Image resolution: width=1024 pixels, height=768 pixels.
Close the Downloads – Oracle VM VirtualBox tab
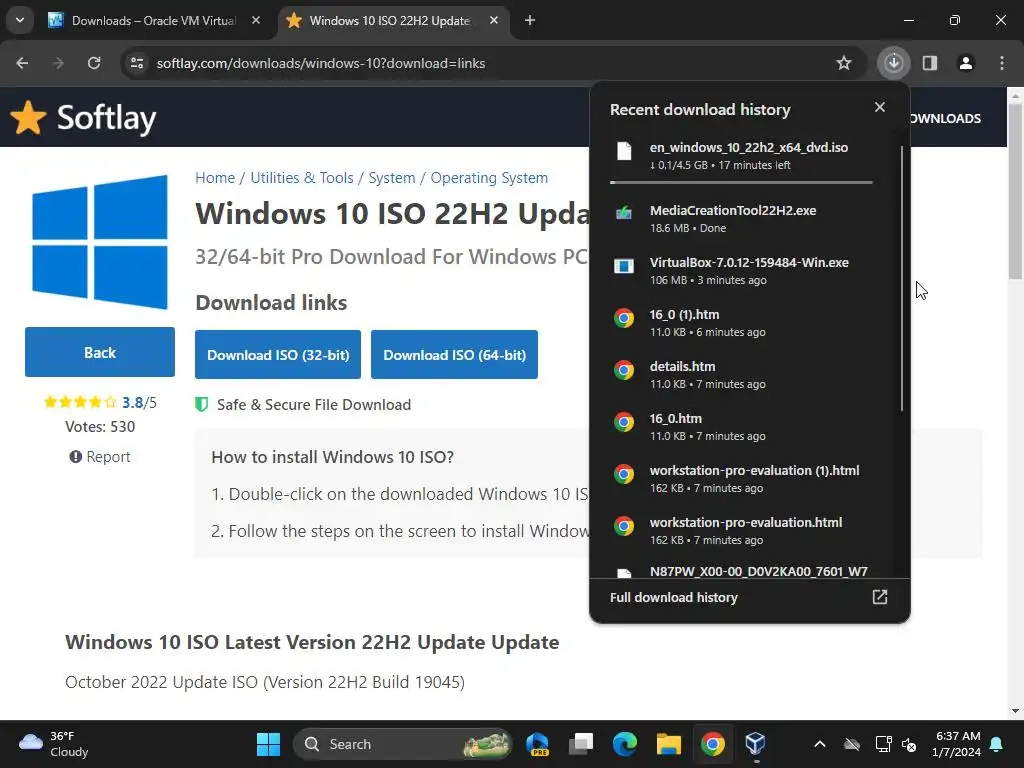[x=256, y=20]
